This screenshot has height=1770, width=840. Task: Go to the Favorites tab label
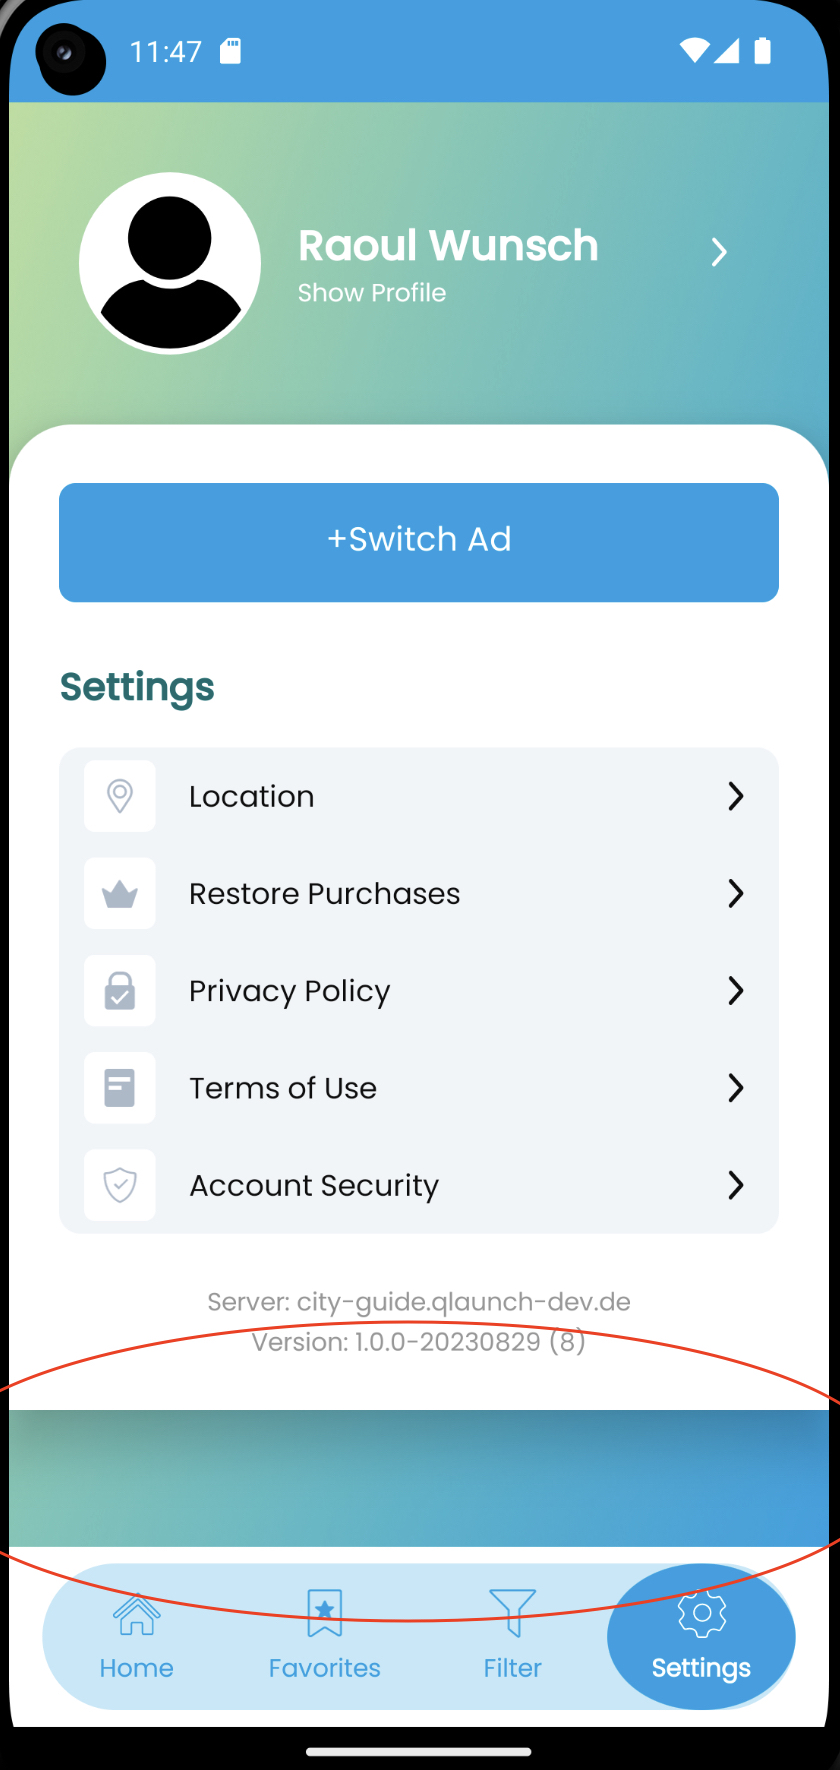325,1668
